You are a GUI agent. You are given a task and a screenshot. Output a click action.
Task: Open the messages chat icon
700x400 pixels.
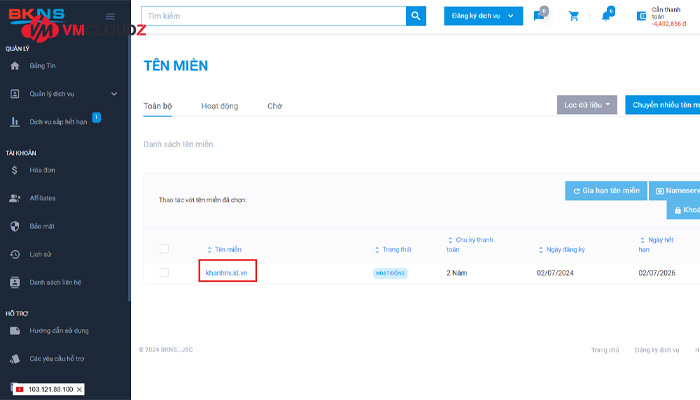(539, 17)
